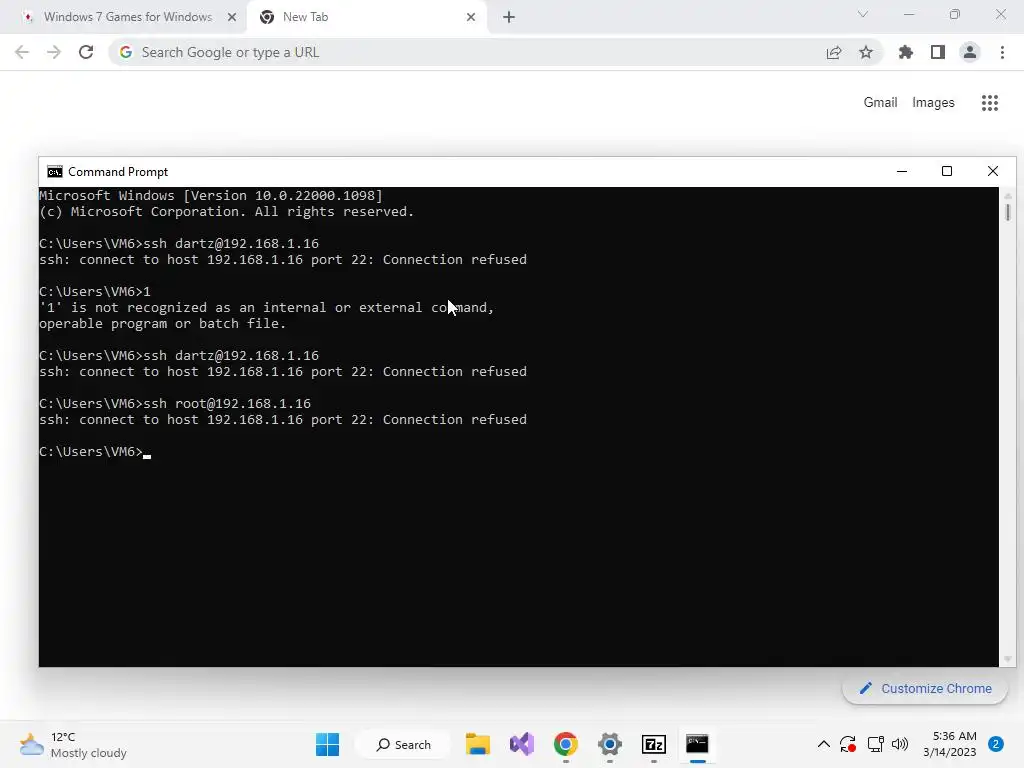The height and width of the screenshot is (768, 1024).
Task: Click sync update tray icon
Action: pyautogui.click(x=848, y=744)
